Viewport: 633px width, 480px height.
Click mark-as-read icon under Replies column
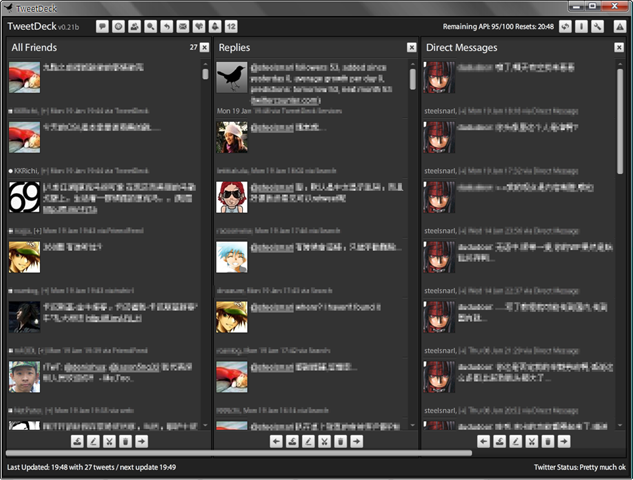point(292,441)
